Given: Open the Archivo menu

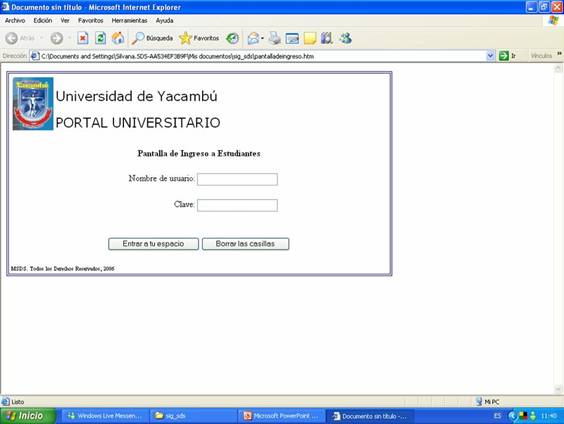Looking at the screenshot, I should click(x=15, y=20).
